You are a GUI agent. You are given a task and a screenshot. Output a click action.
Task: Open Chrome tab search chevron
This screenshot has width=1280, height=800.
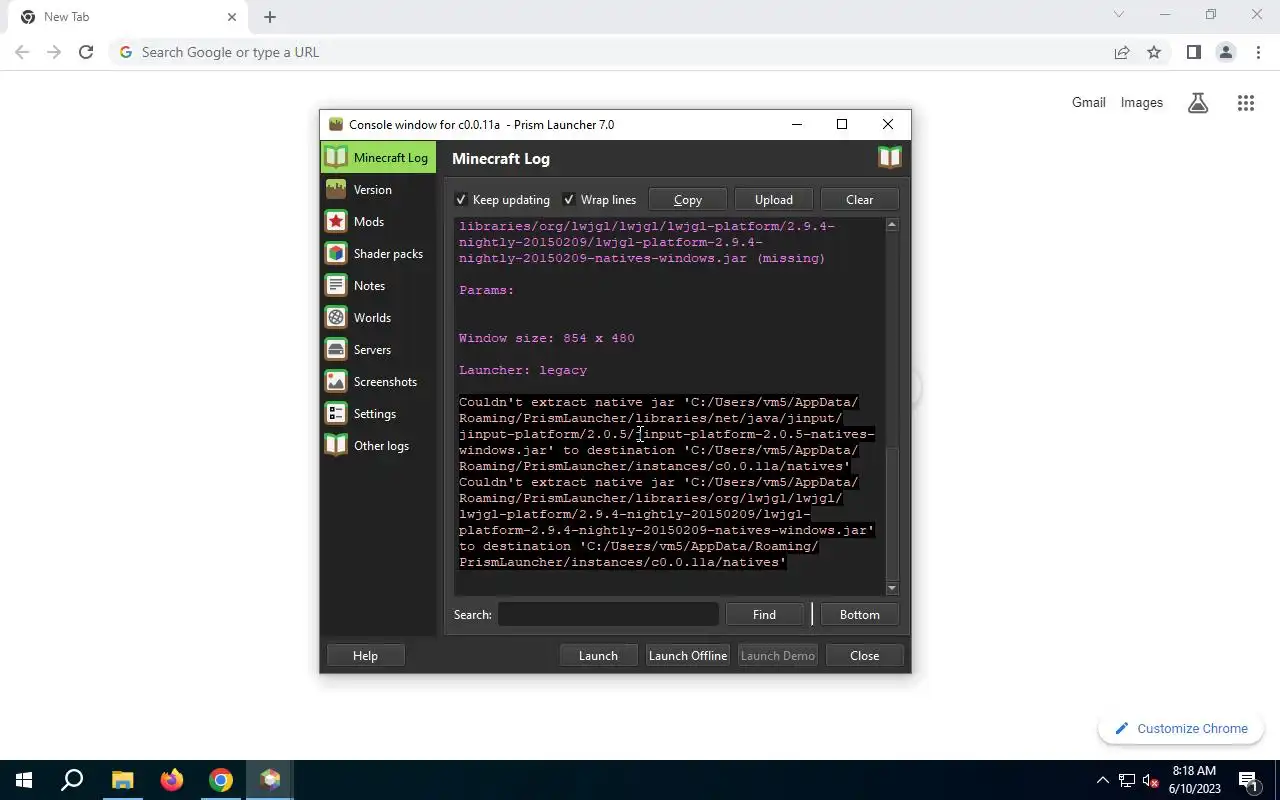(1119, 14)
